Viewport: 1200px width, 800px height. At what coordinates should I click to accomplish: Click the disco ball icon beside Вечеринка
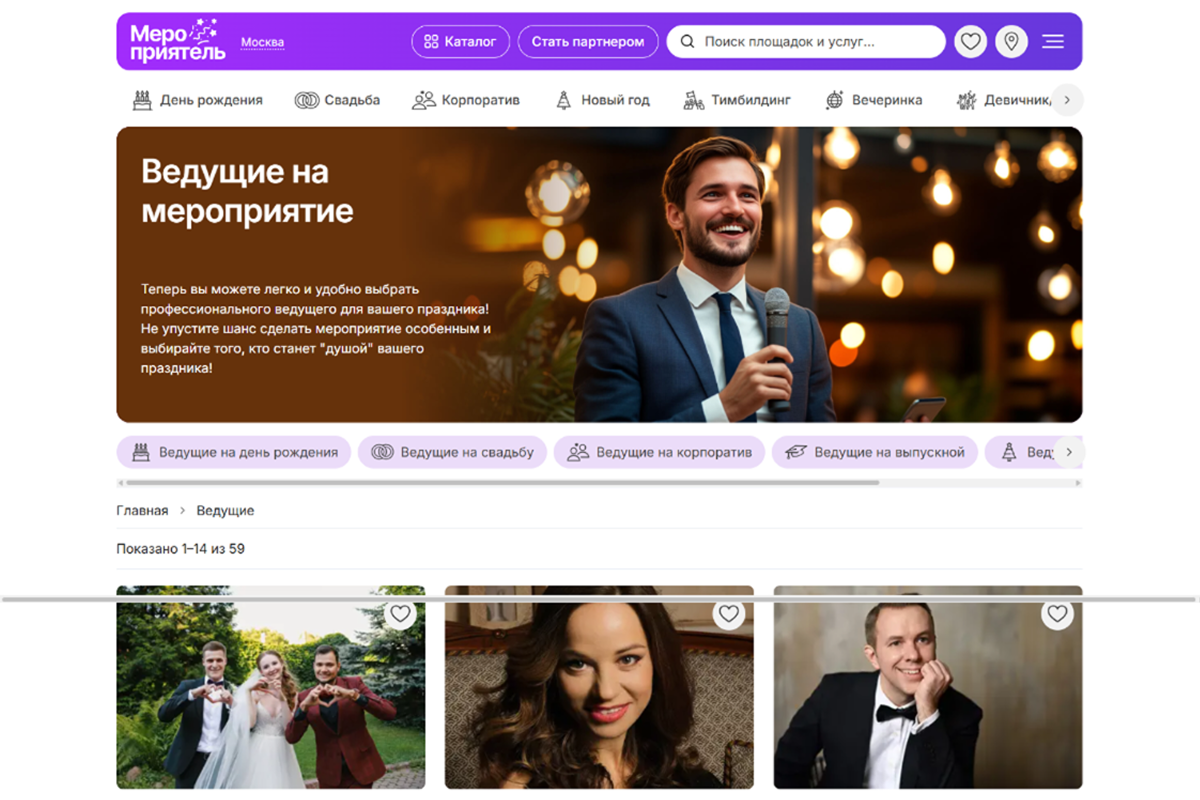834,100
